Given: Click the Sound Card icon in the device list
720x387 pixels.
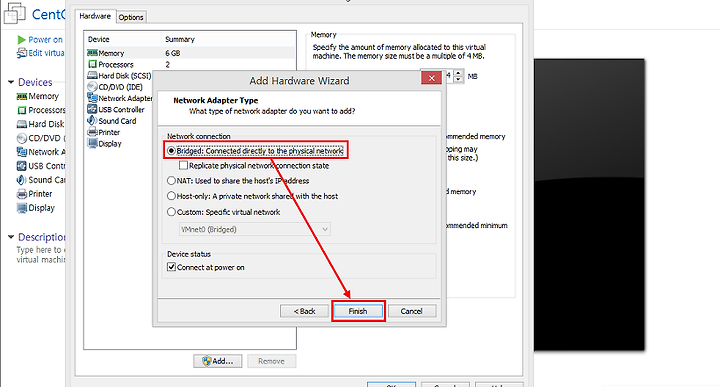Looking at the screenshot, I should 92,121.
